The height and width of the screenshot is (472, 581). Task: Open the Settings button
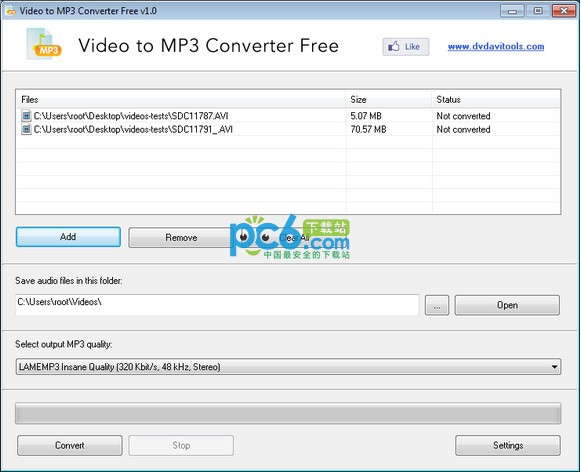tap(508, 445)
